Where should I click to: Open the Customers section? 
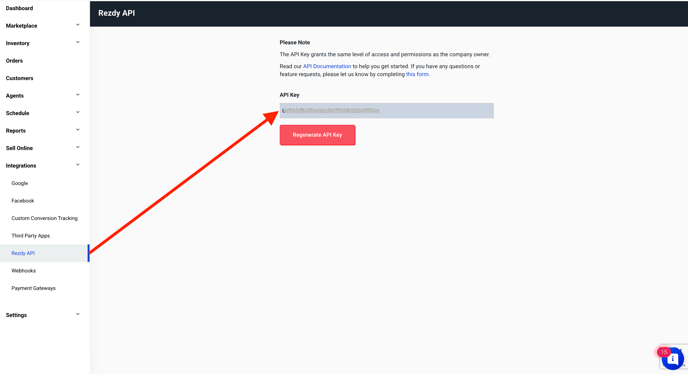point(19,78)
